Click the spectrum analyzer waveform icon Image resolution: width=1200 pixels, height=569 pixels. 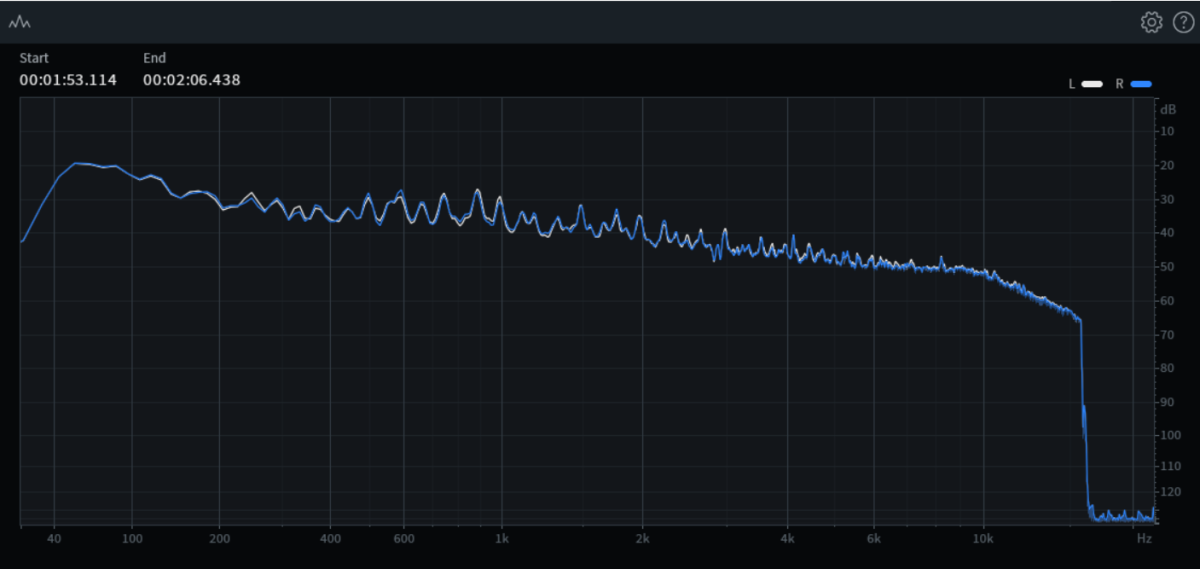pos(19,22)
